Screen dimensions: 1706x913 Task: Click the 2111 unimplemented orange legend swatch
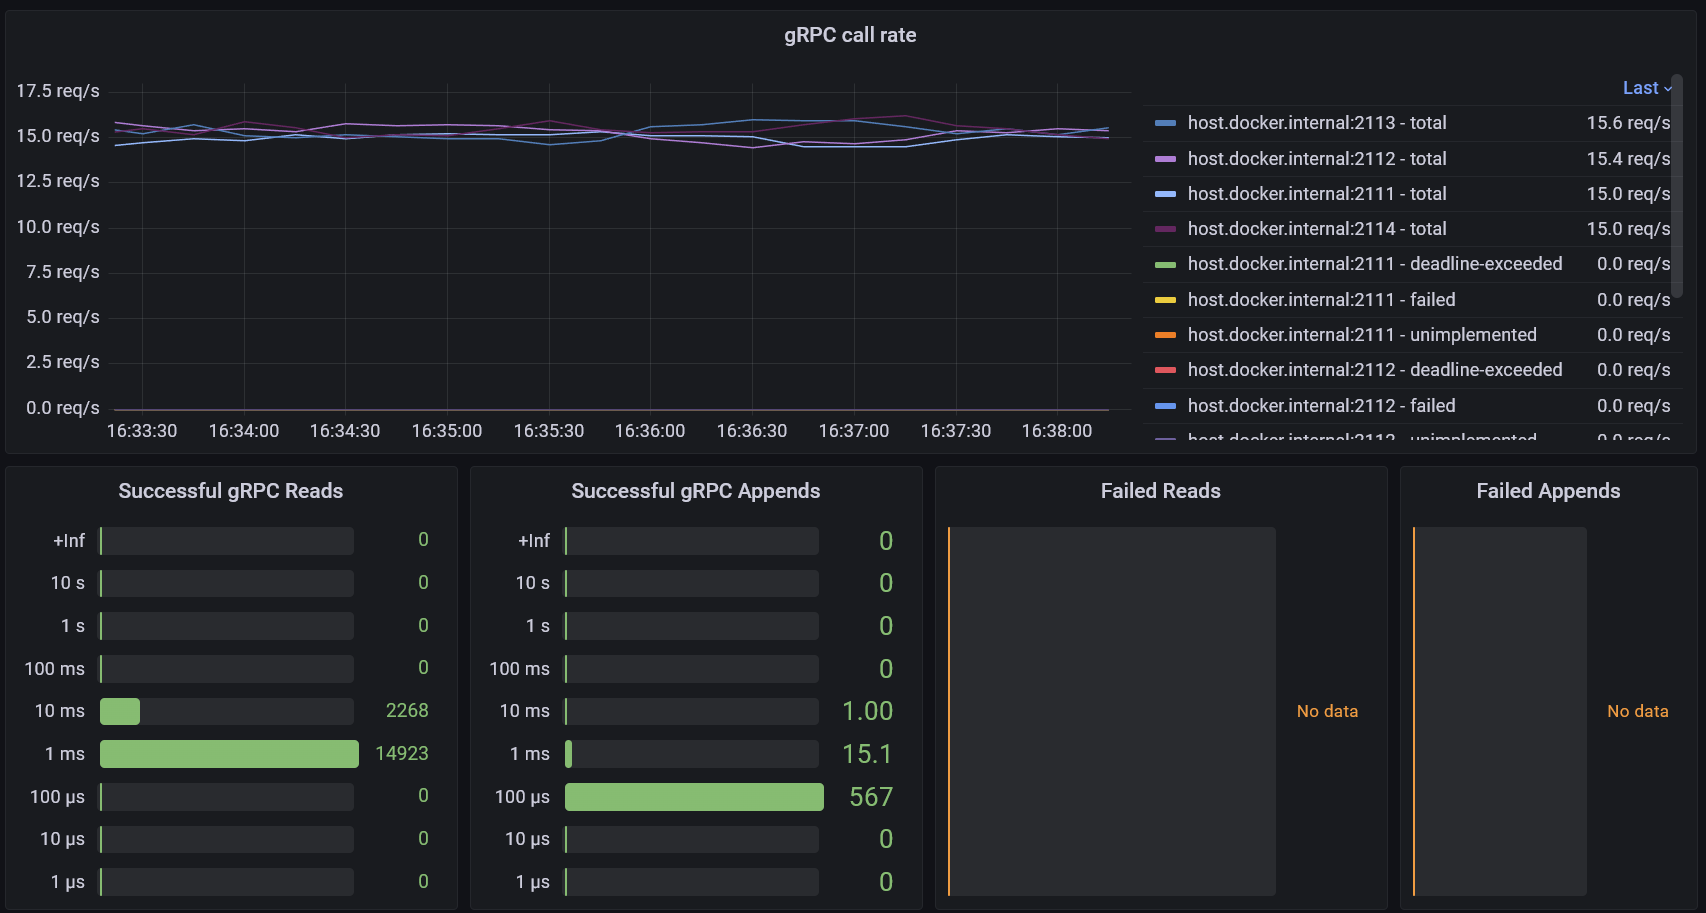(x=1165, y=335)
